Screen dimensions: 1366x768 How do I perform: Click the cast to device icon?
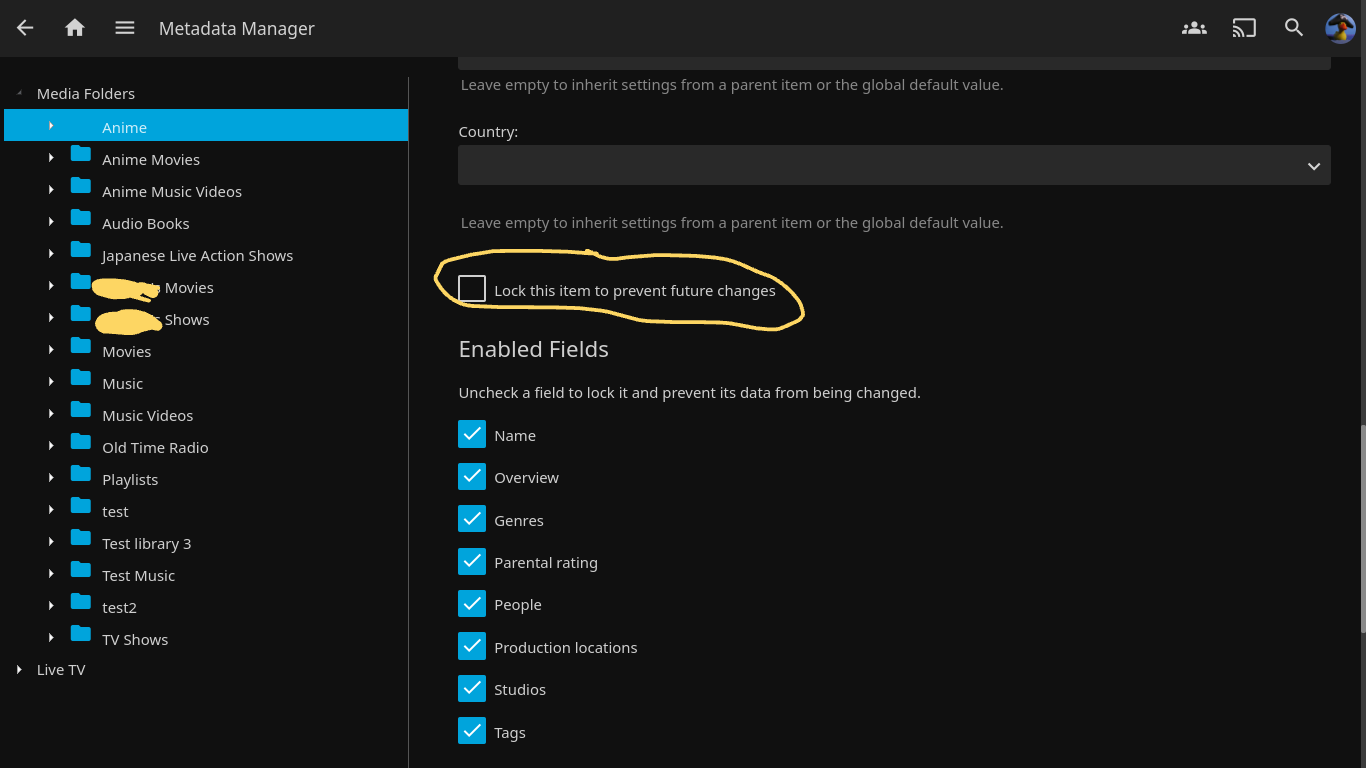tap(1244, 28)
